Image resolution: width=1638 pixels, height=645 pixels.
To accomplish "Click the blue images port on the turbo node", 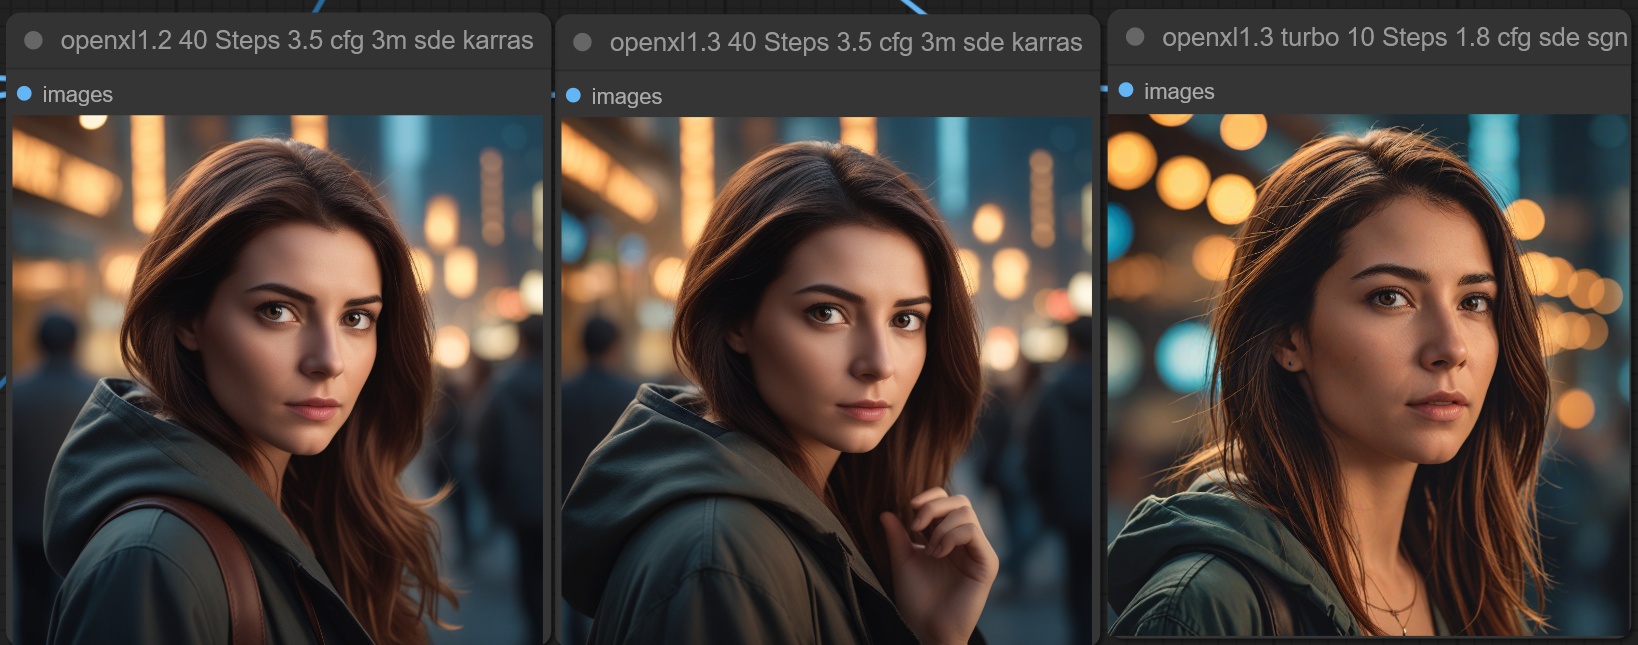I will pos(1126,90).
